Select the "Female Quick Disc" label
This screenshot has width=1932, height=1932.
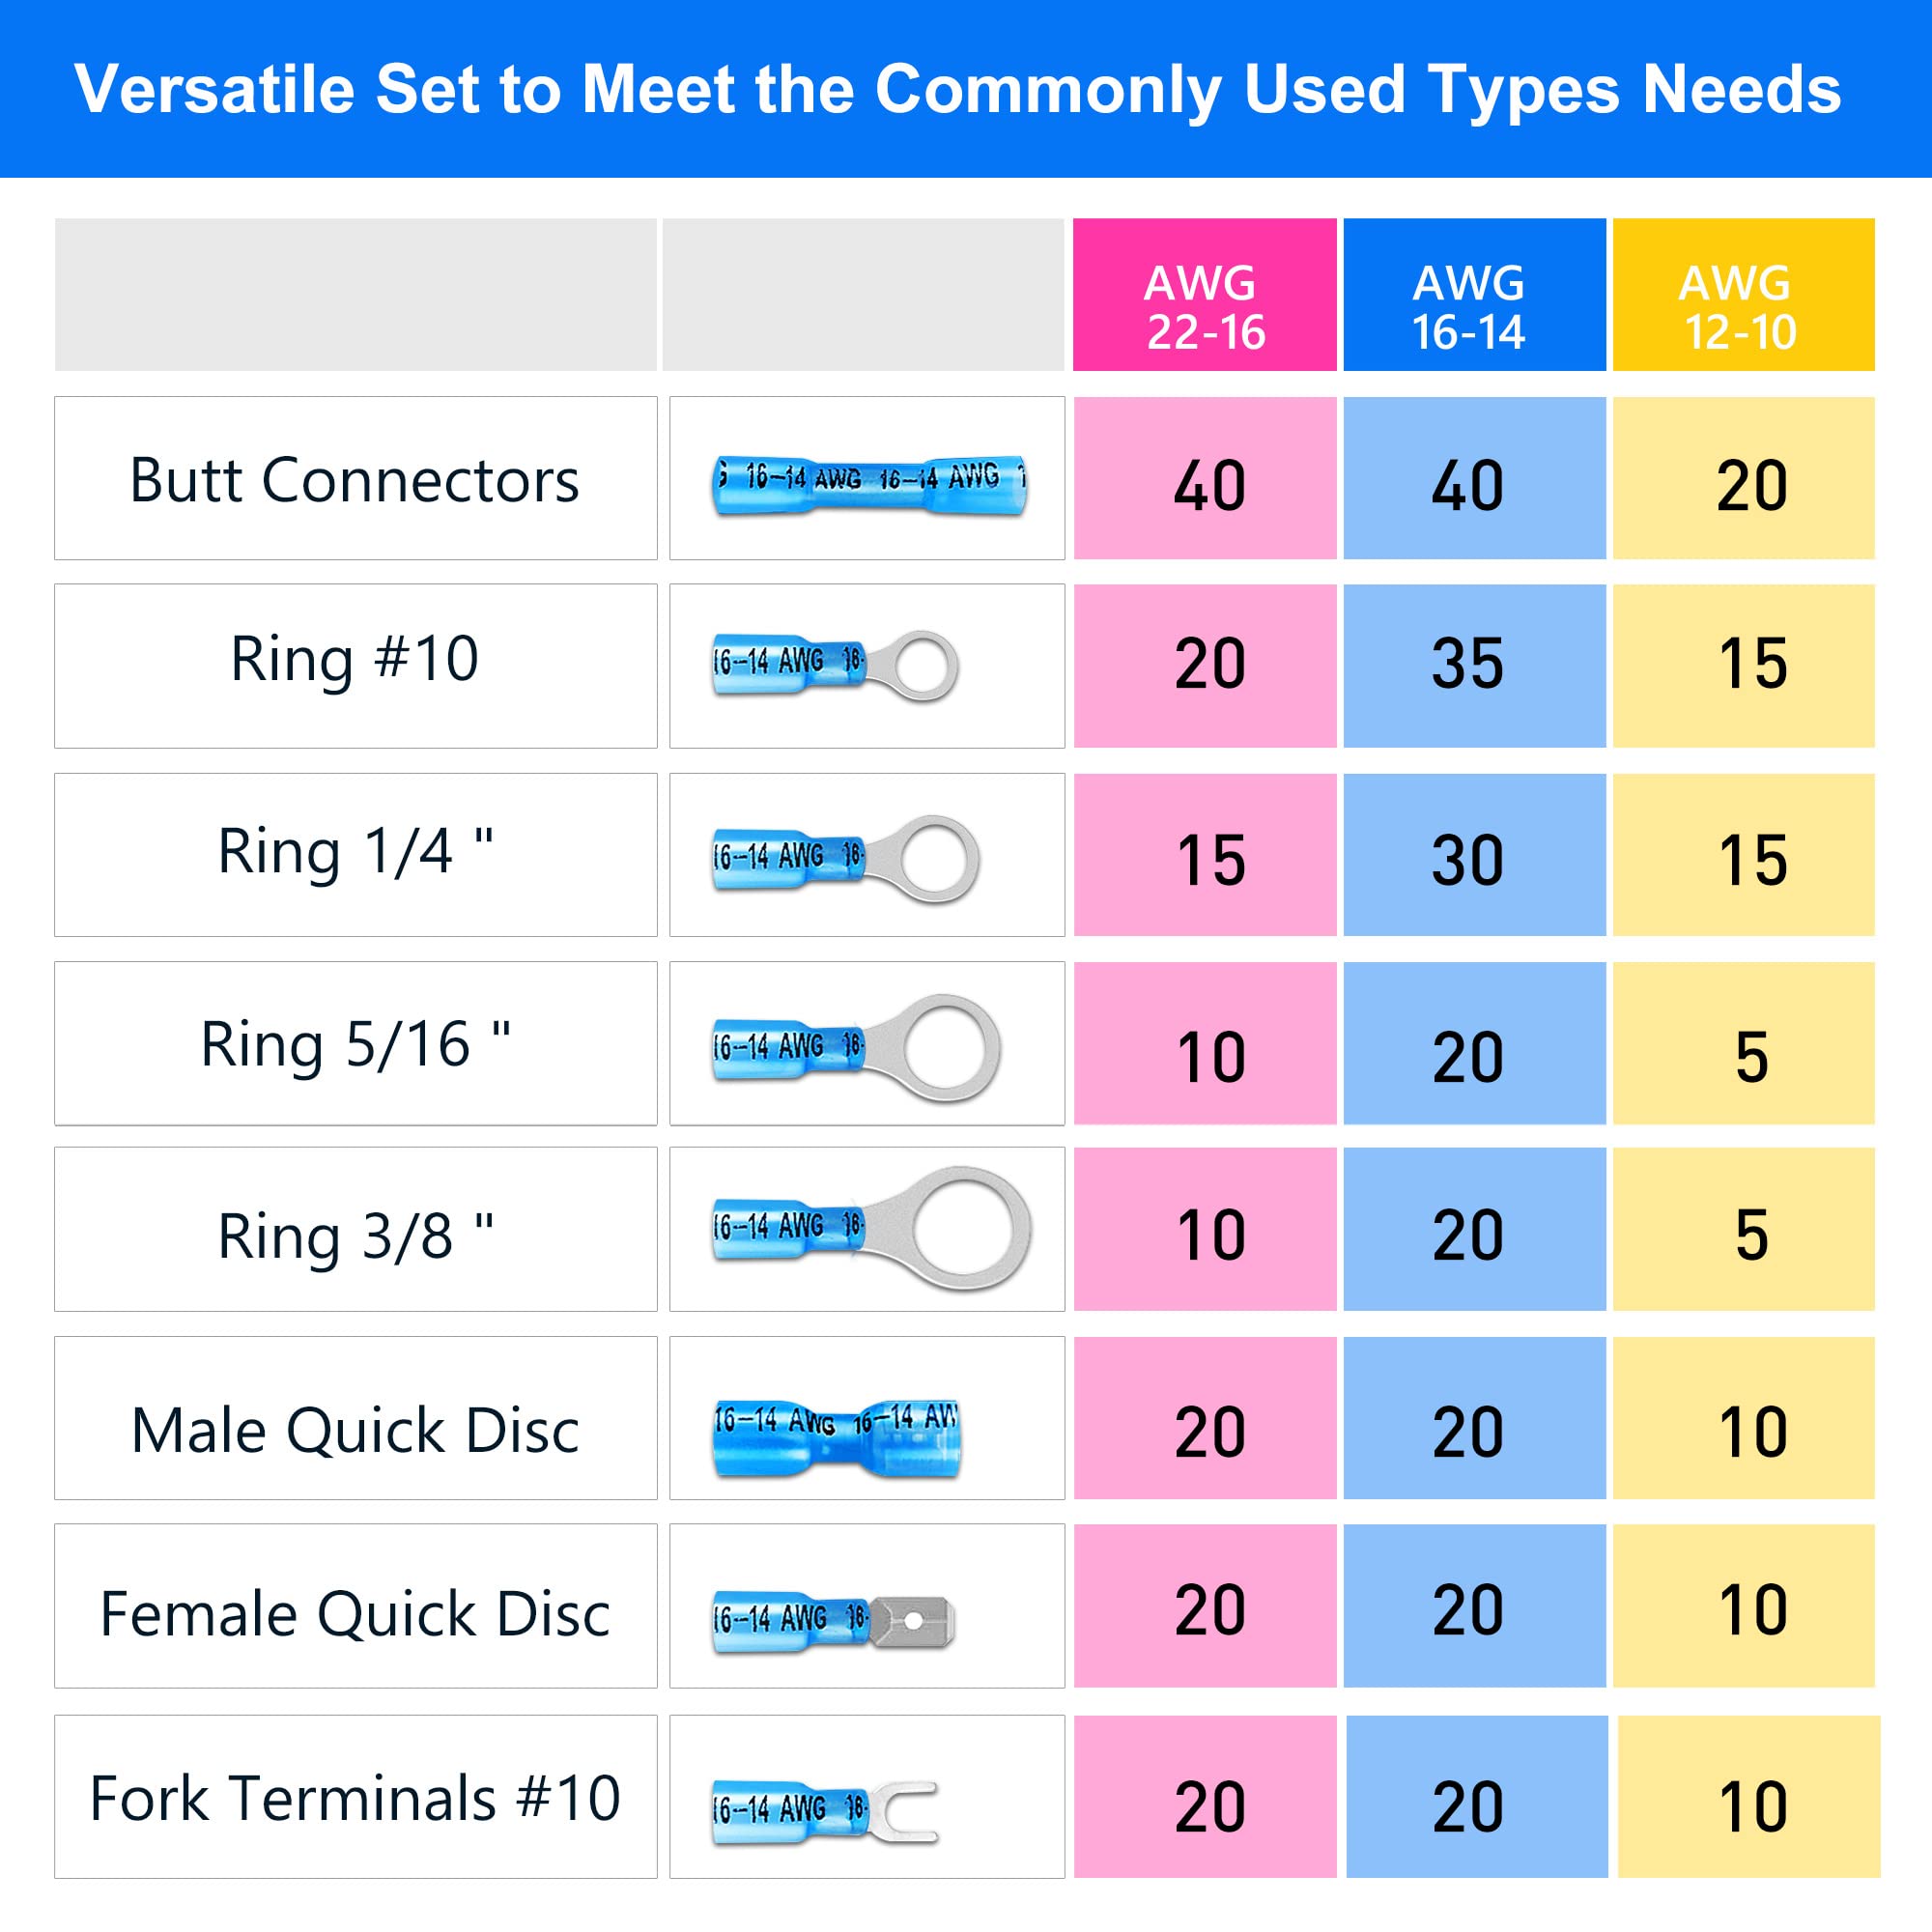click(355, 1614)
